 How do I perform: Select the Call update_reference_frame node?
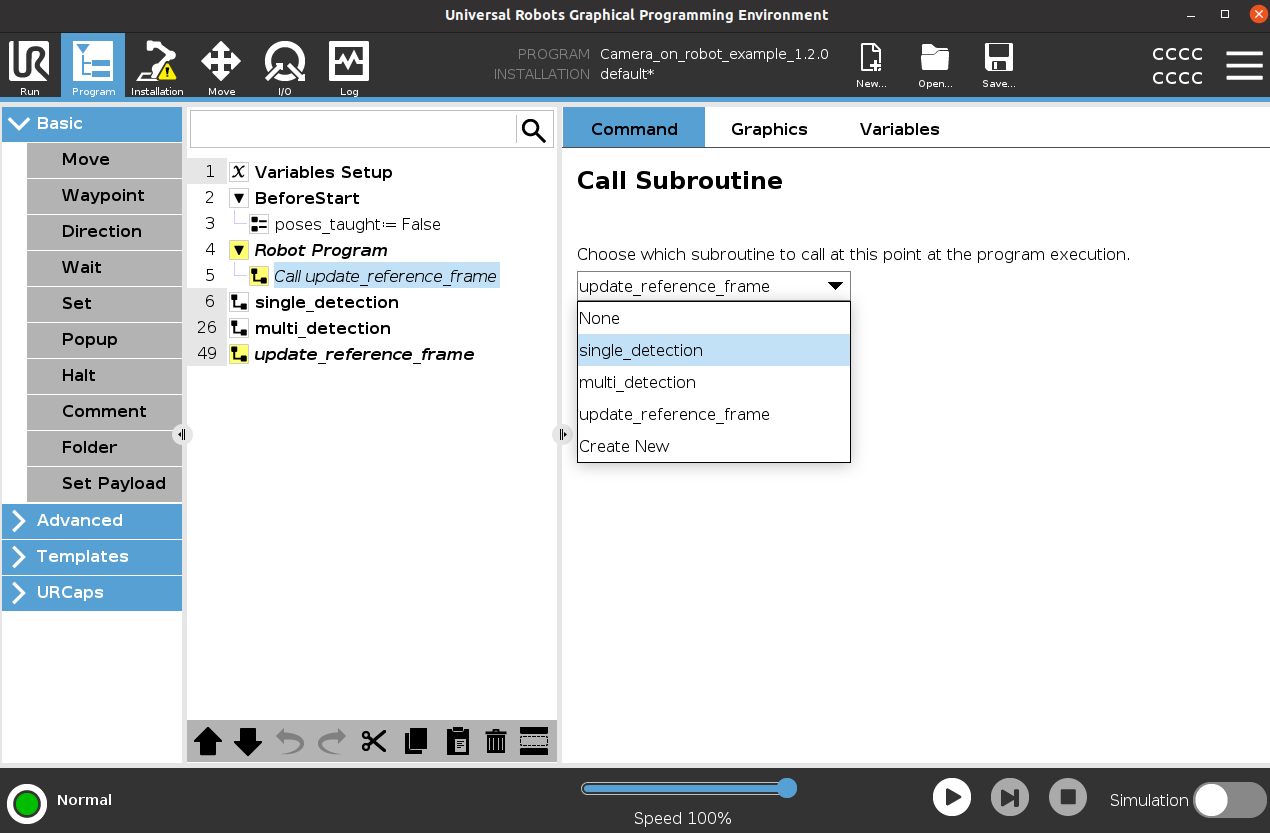pos(385,276)
